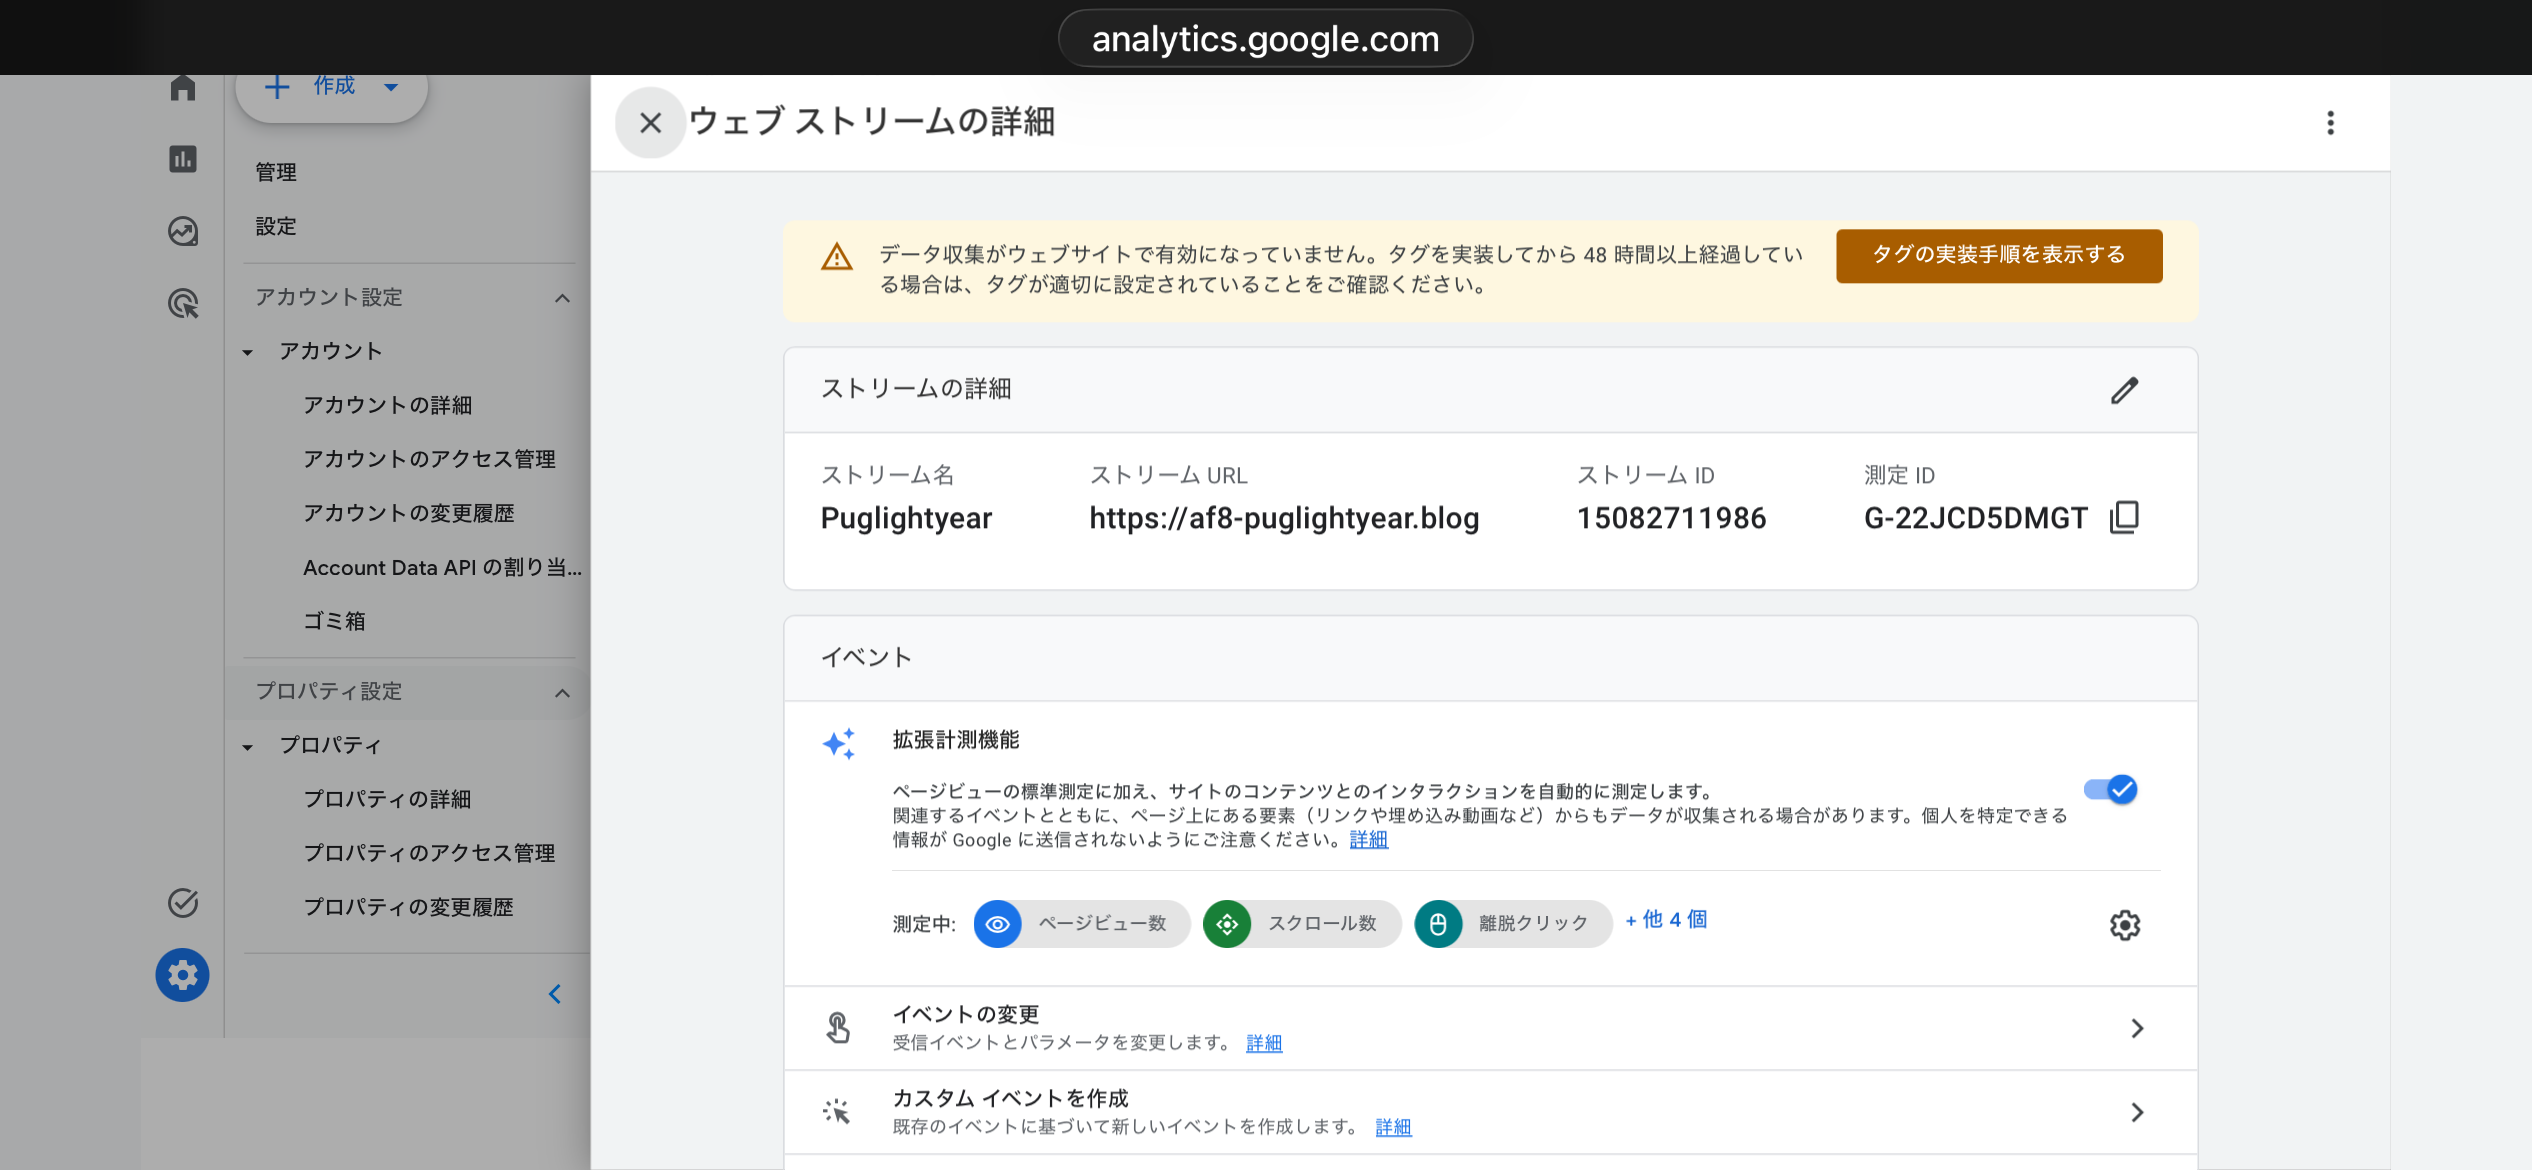The height and width of the screenshot is (1170, 2532).
Task: Click the touch icon beside イベントの変更
Action: 838,1027
